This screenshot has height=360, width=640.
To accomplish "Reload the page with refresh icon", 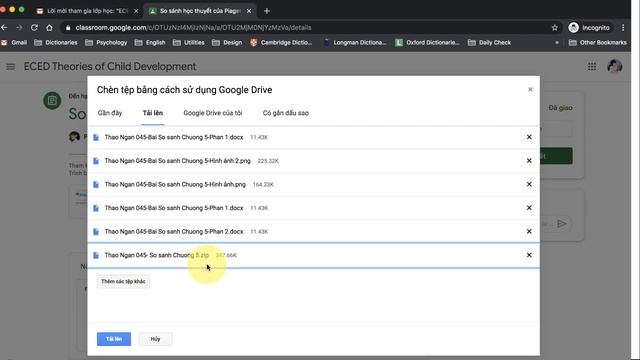I will coord(34,28).
